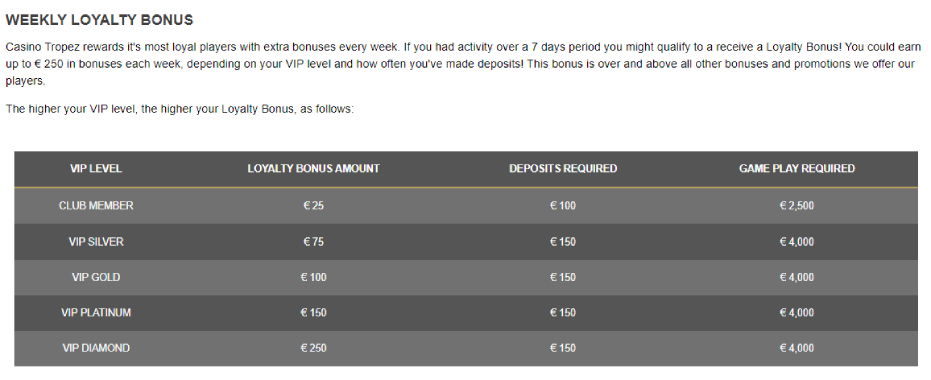Screen dimensions: 931x380
Task: Select the € 75 VIP Silver bonus amount
Action: [x=314, y=242]
